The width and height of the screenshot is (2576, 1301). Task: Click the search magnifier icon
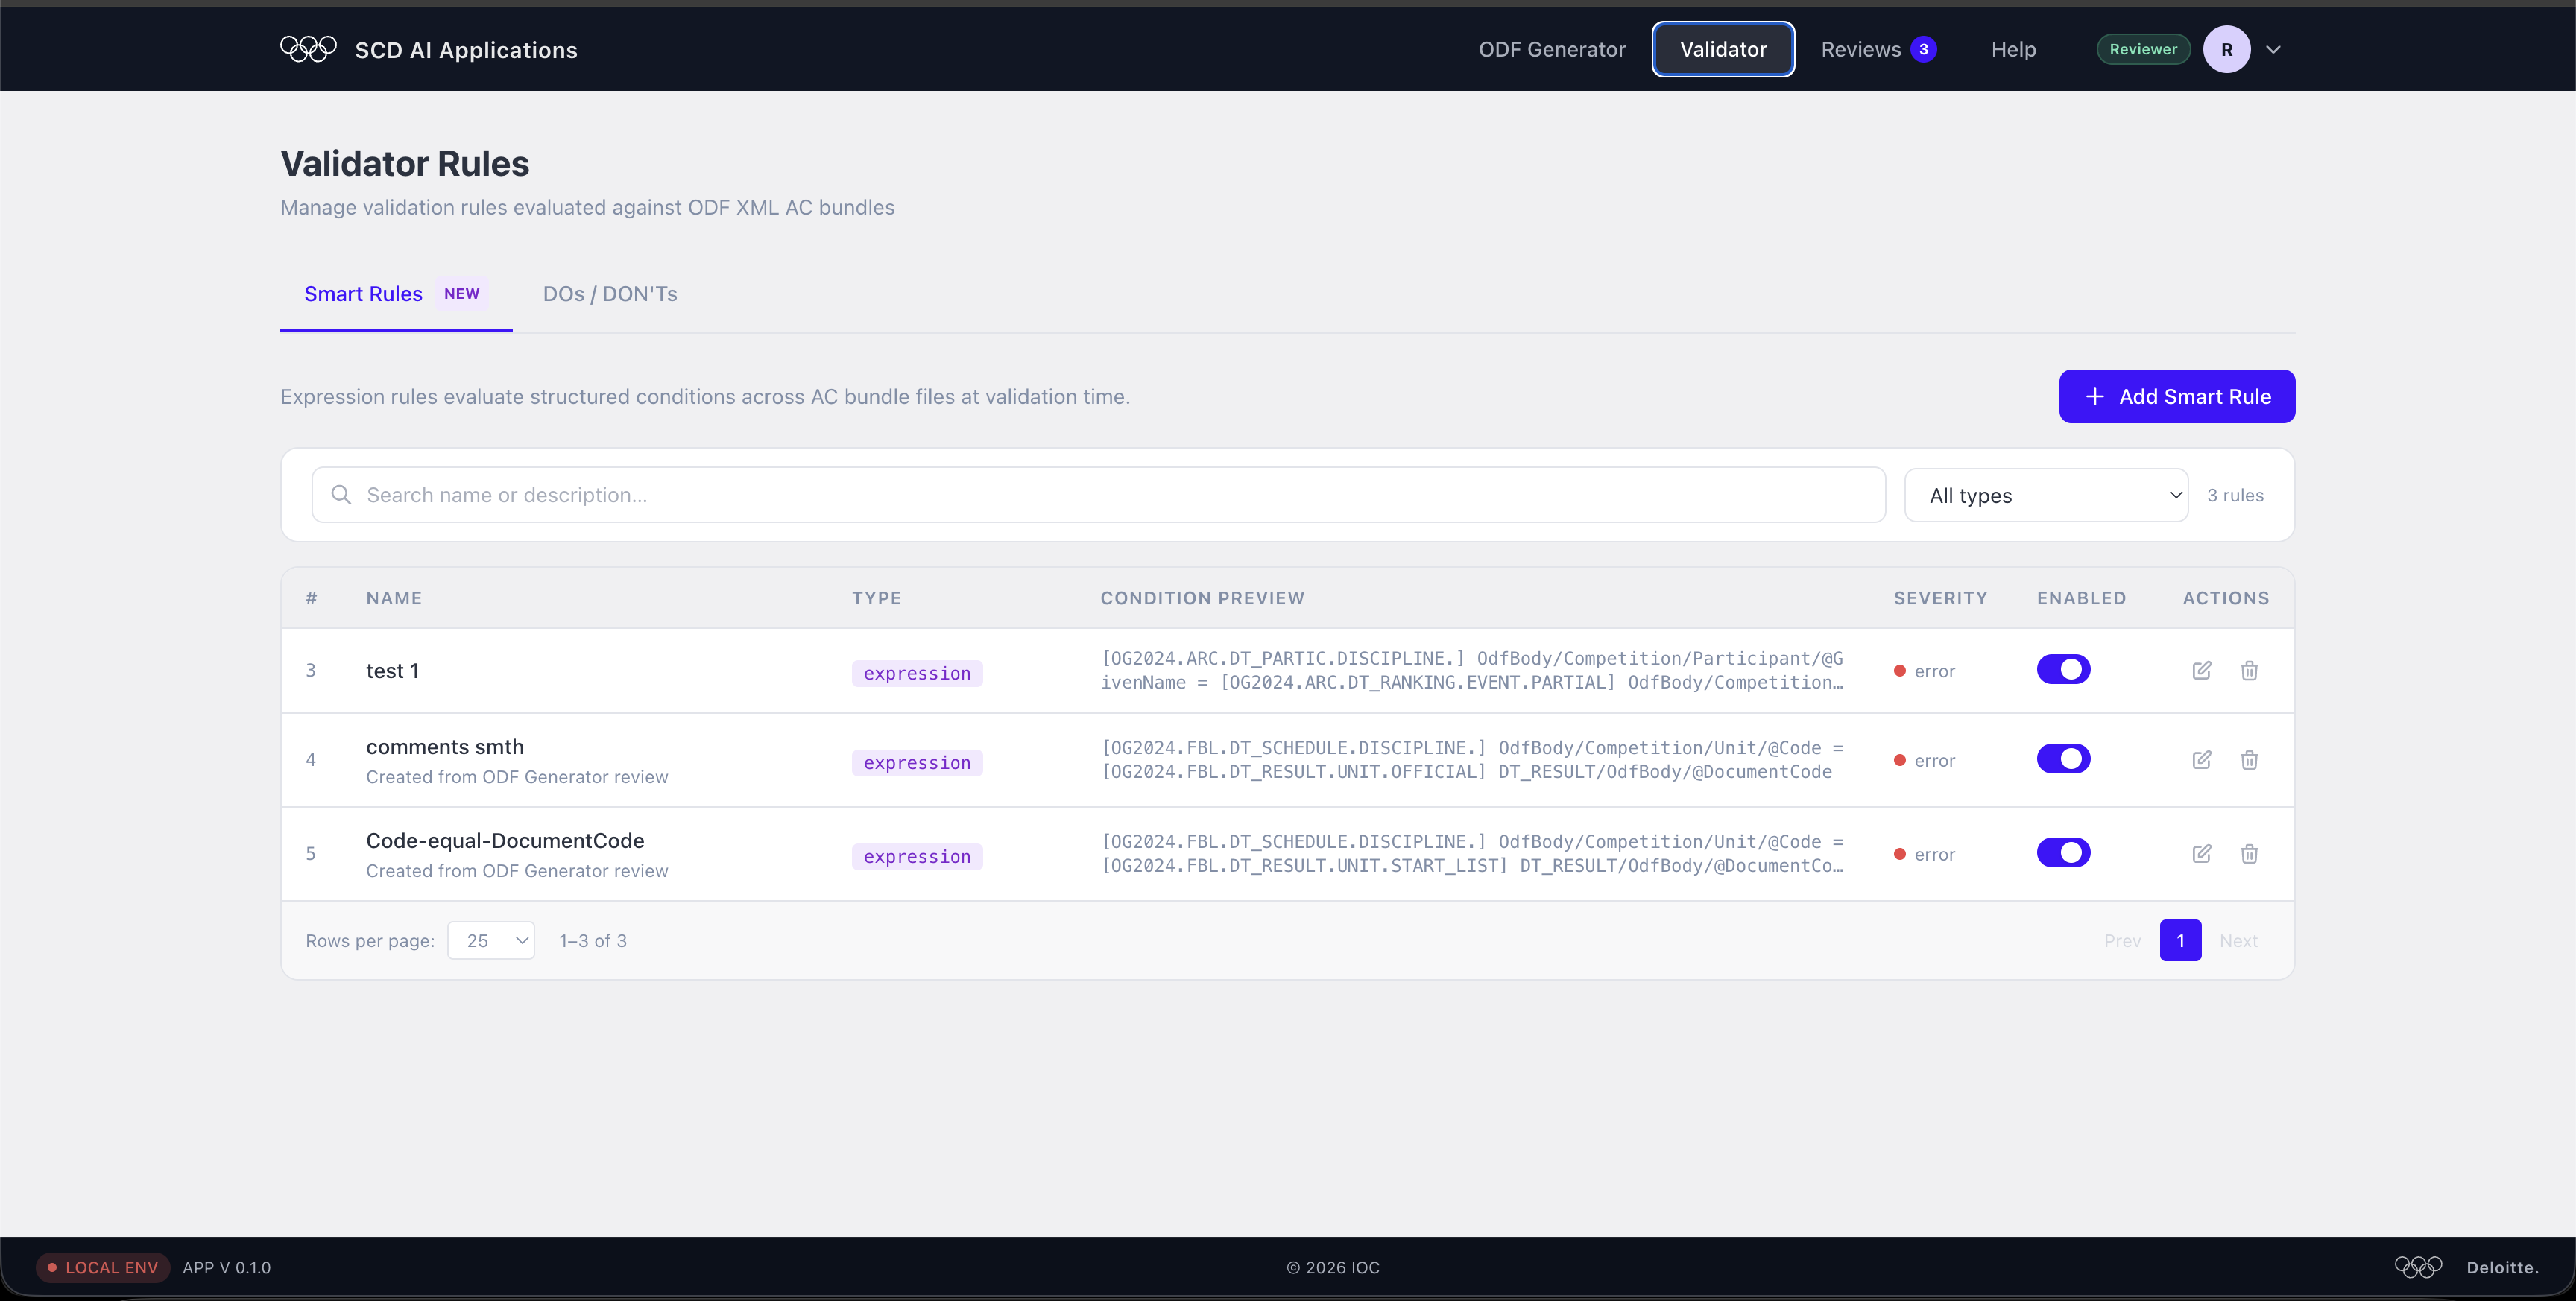point(341,495)
